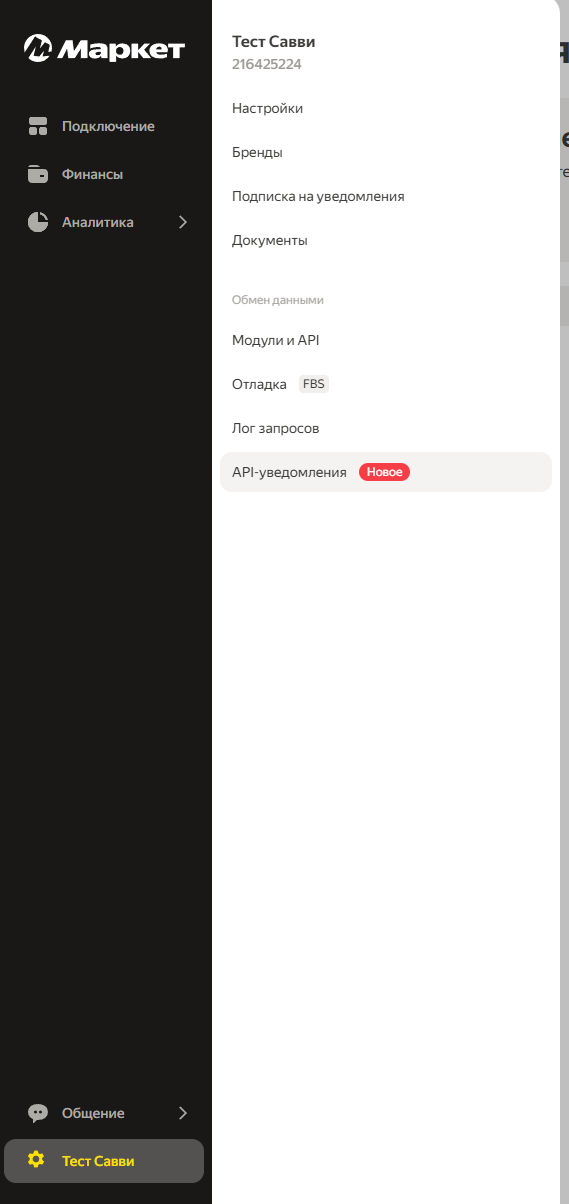569x1204 pixels.
Task: Click the pie chart icon for Аналитика
Action: point(38,222)
